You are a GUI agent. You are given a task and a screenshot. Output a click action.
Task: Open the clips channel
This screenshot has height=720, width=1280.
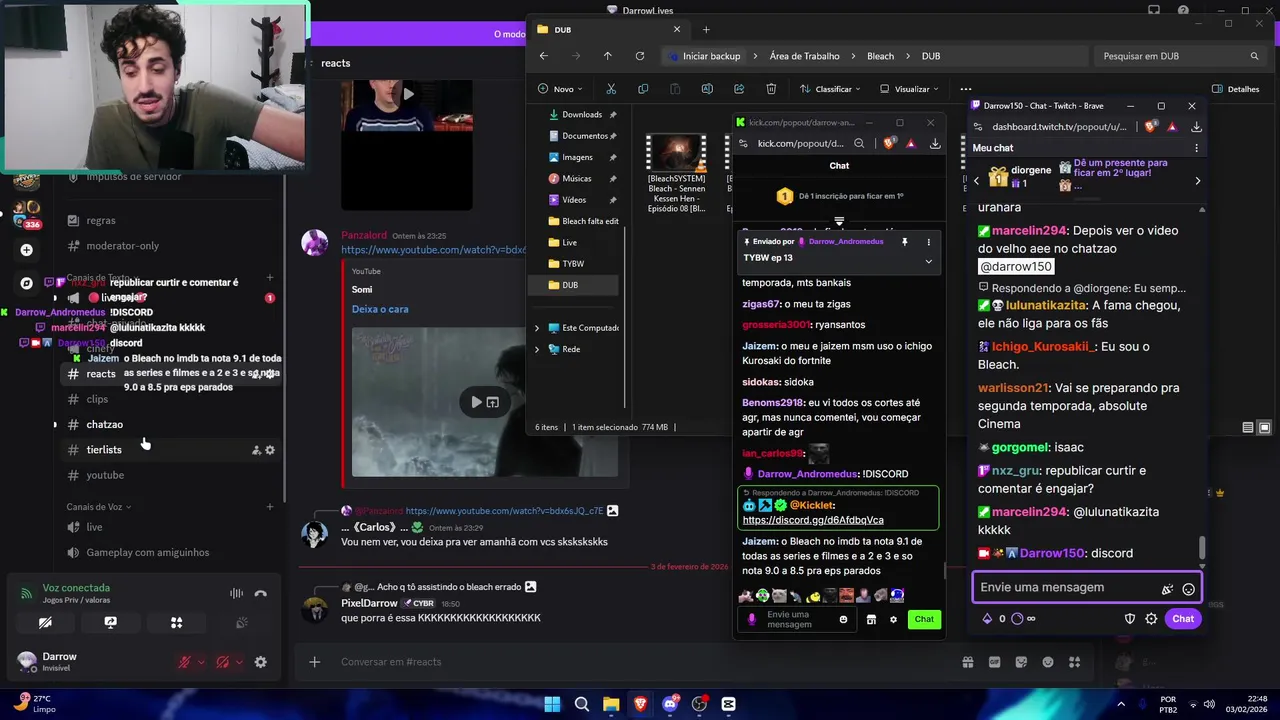click(97, 399)
